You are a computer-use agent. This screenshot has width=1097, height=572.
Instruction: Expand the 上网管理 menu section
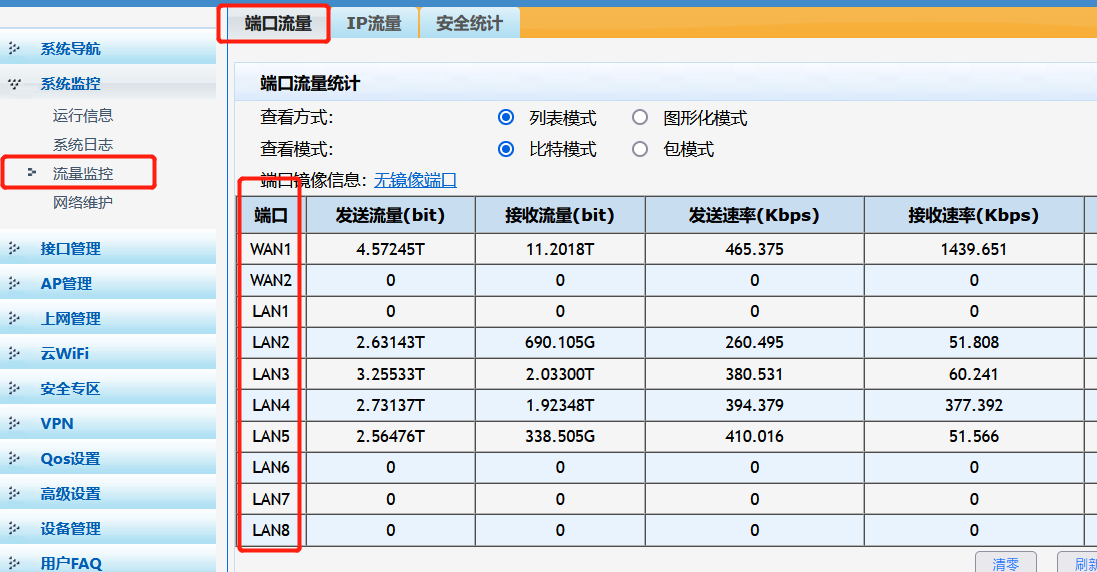pos(108,318)
